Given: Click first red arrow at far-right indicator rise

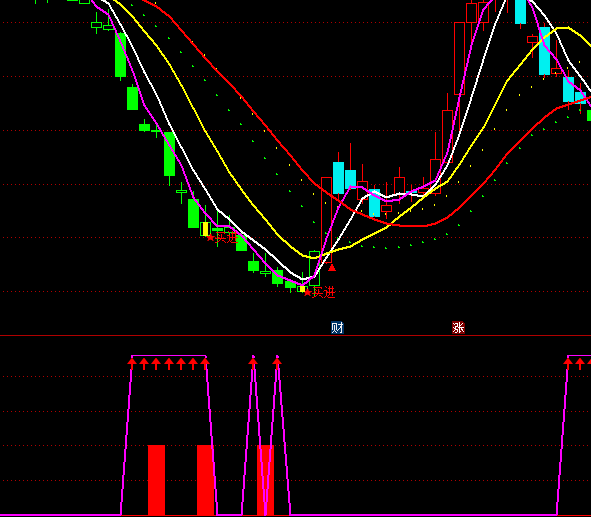Looking at the screenshot, I should (568, 364).
